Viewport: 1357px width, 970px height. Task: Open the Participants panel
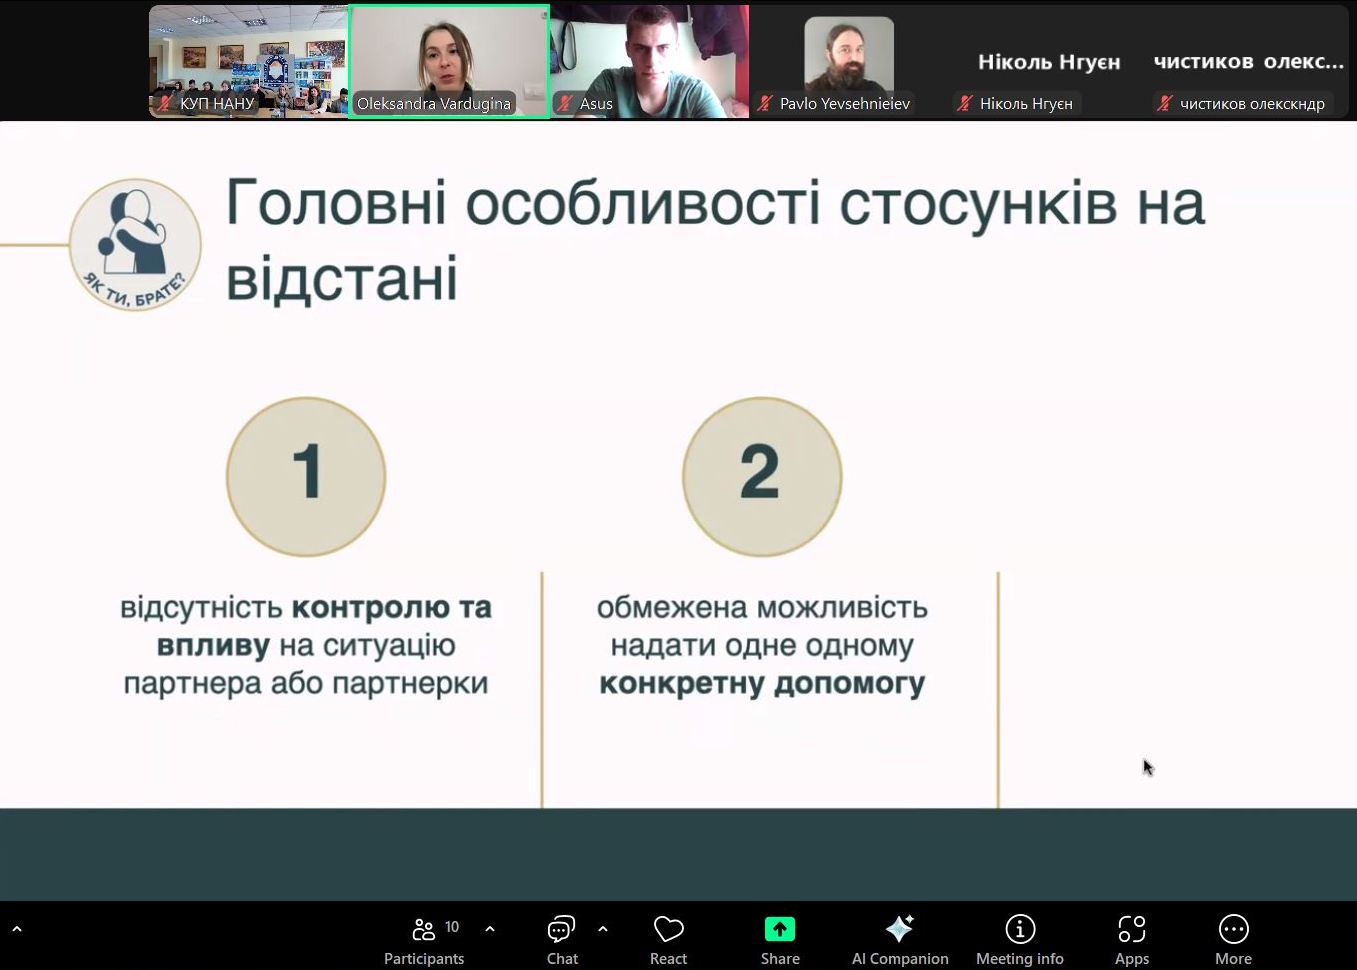(x=424, y=940)
